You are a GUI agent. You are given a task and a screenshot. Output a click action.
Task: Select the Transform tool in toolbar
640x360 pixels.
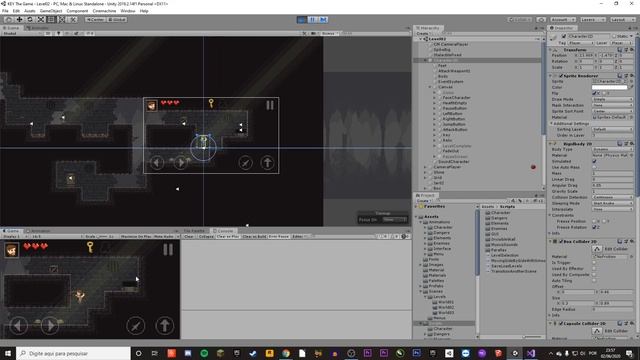[x=62, y=19]
